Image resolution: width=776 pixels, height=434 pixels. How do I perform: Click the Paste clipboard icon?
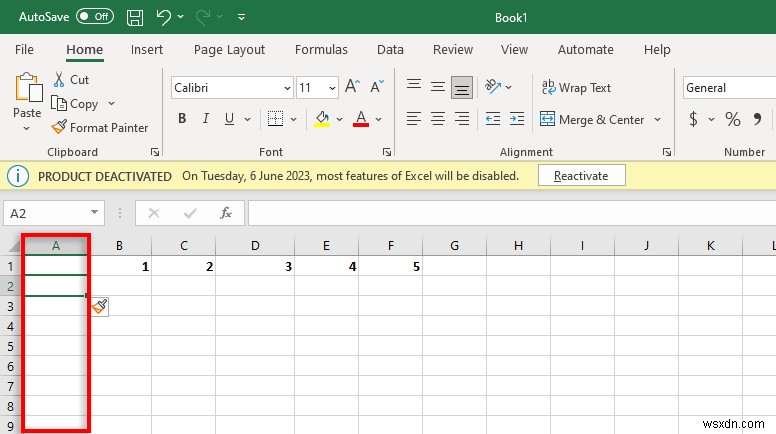click(x=28, y=87)
